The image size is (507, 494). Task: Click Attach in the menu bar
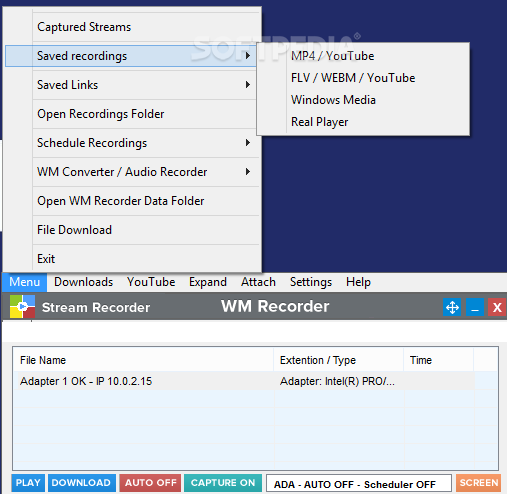[x=258, y=282]
